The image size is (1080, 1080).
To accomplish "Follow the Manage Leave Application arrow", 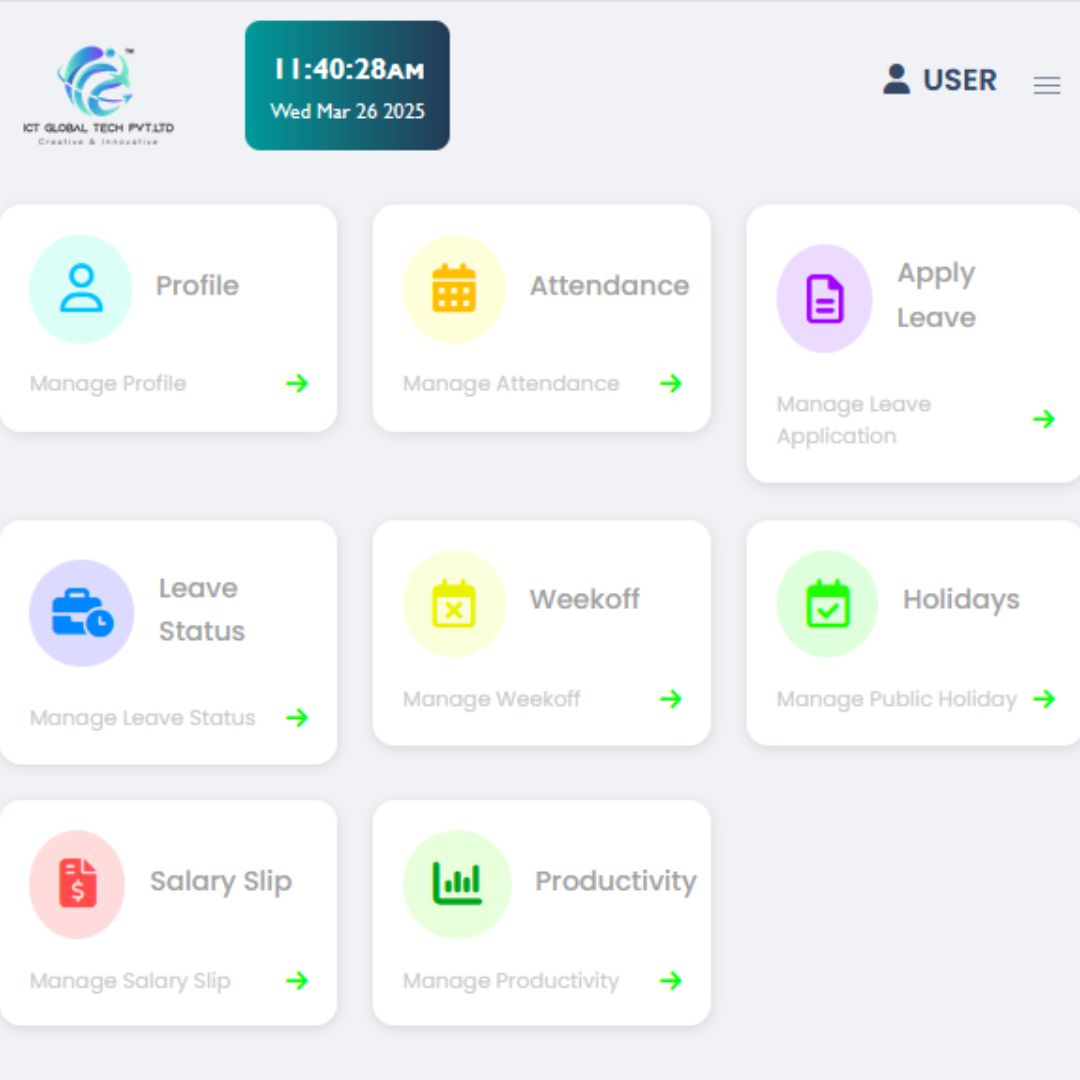I will (1044, 419).
